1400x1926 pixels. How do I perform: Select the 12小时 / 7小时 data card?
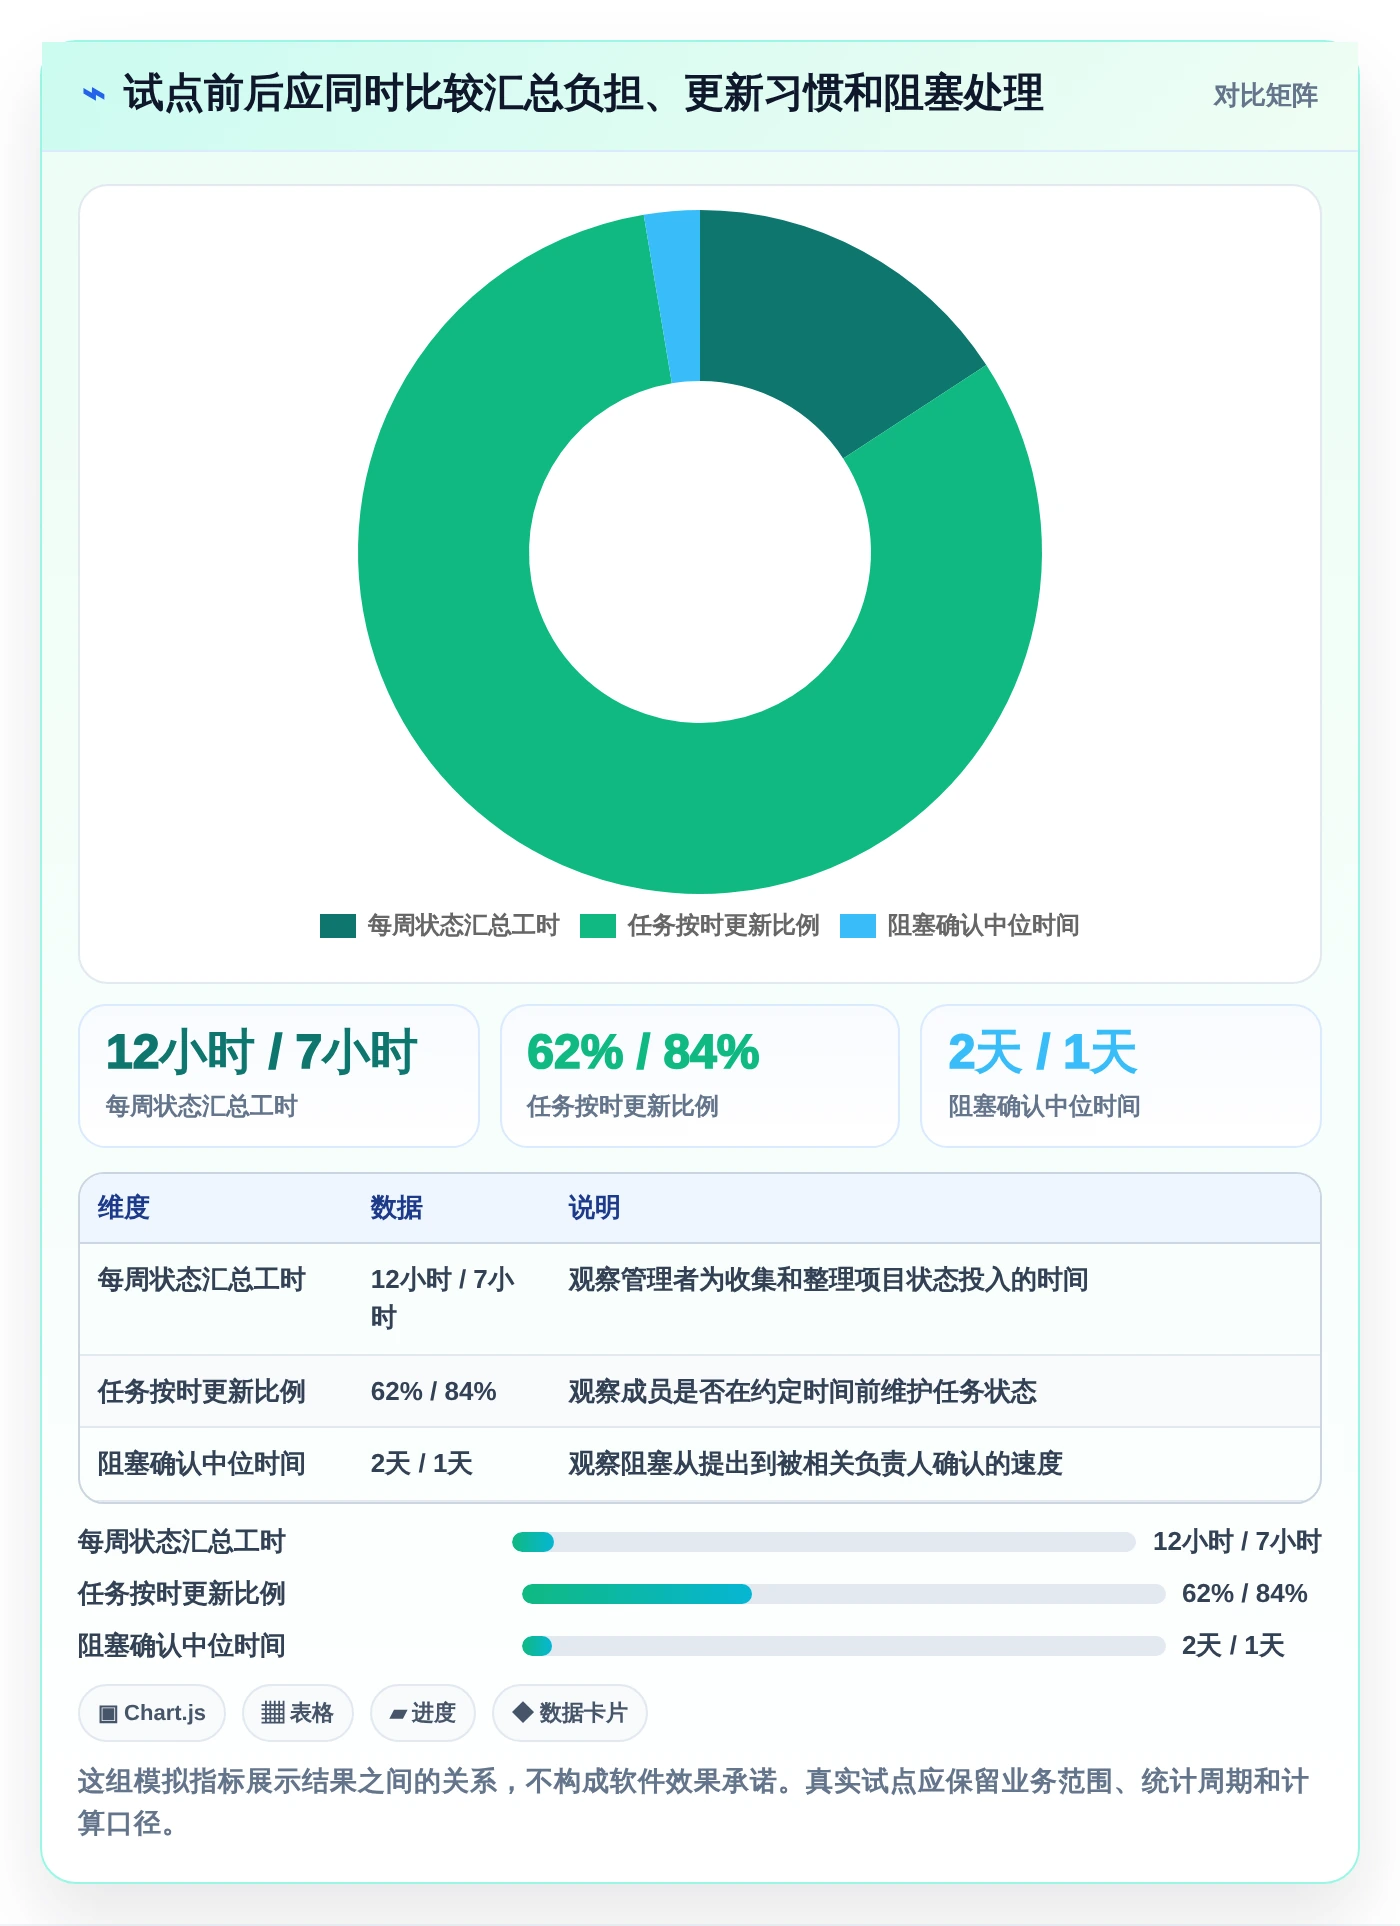point(279,1076)
